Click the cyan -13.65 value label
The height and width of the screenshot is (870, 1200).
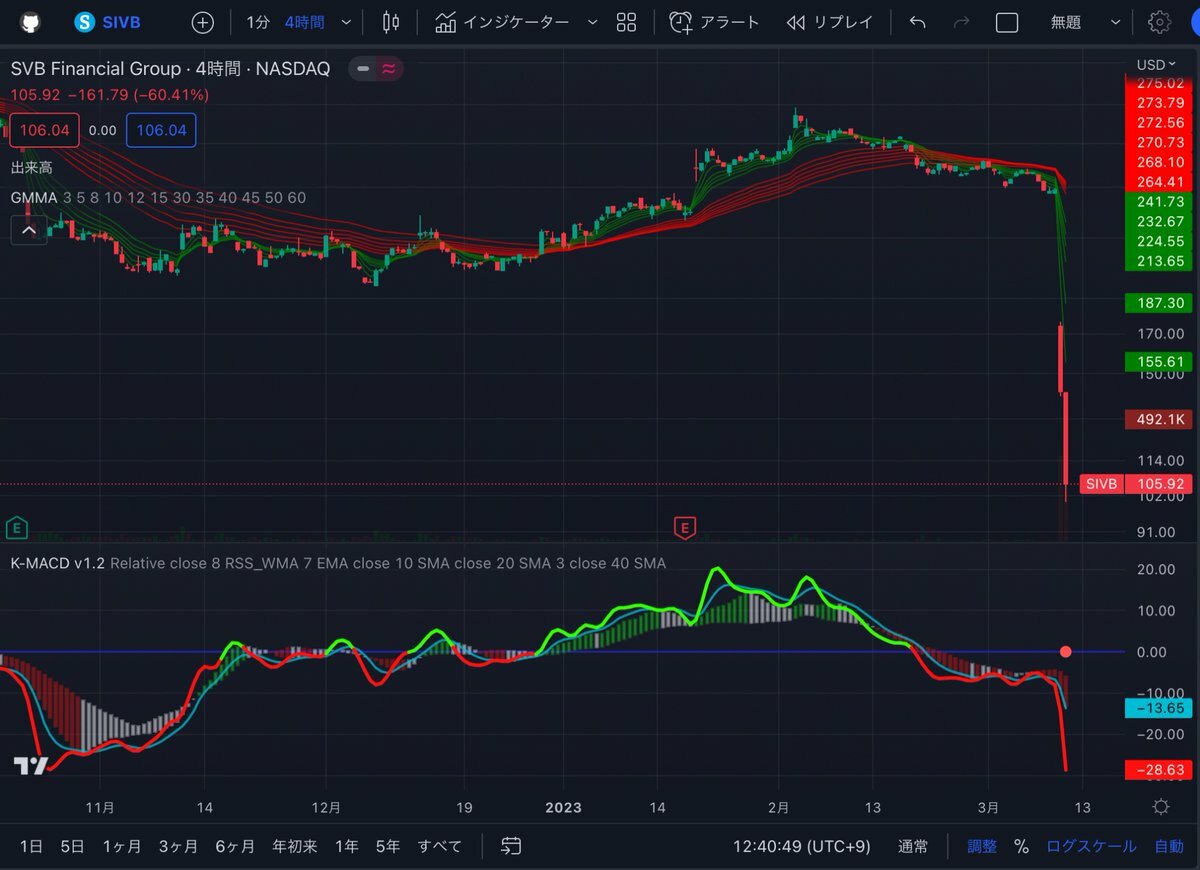tap(1158, 708)
